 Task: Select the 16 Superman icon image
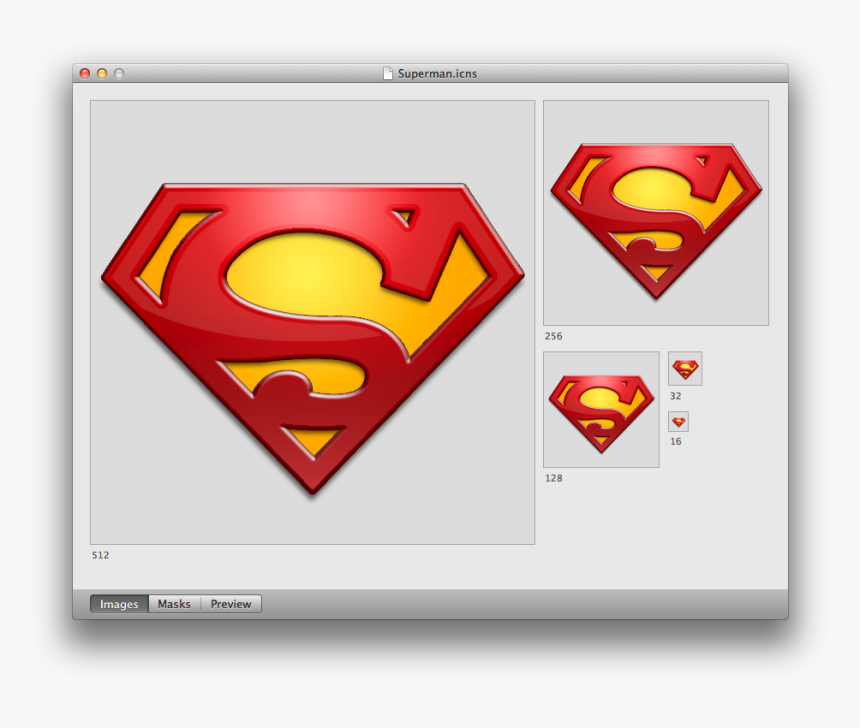pyautogui.click(x=678, y=422)
